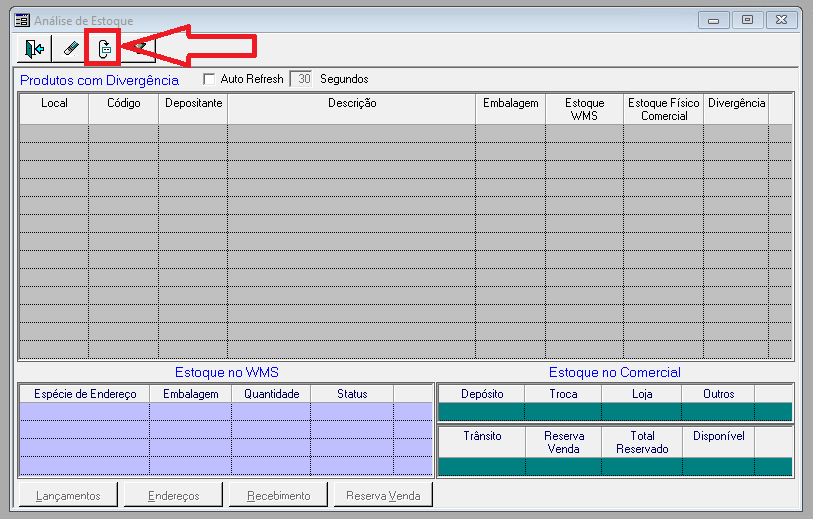
Task: Click the Reserva Venda button at bottom
Action: 383,495
